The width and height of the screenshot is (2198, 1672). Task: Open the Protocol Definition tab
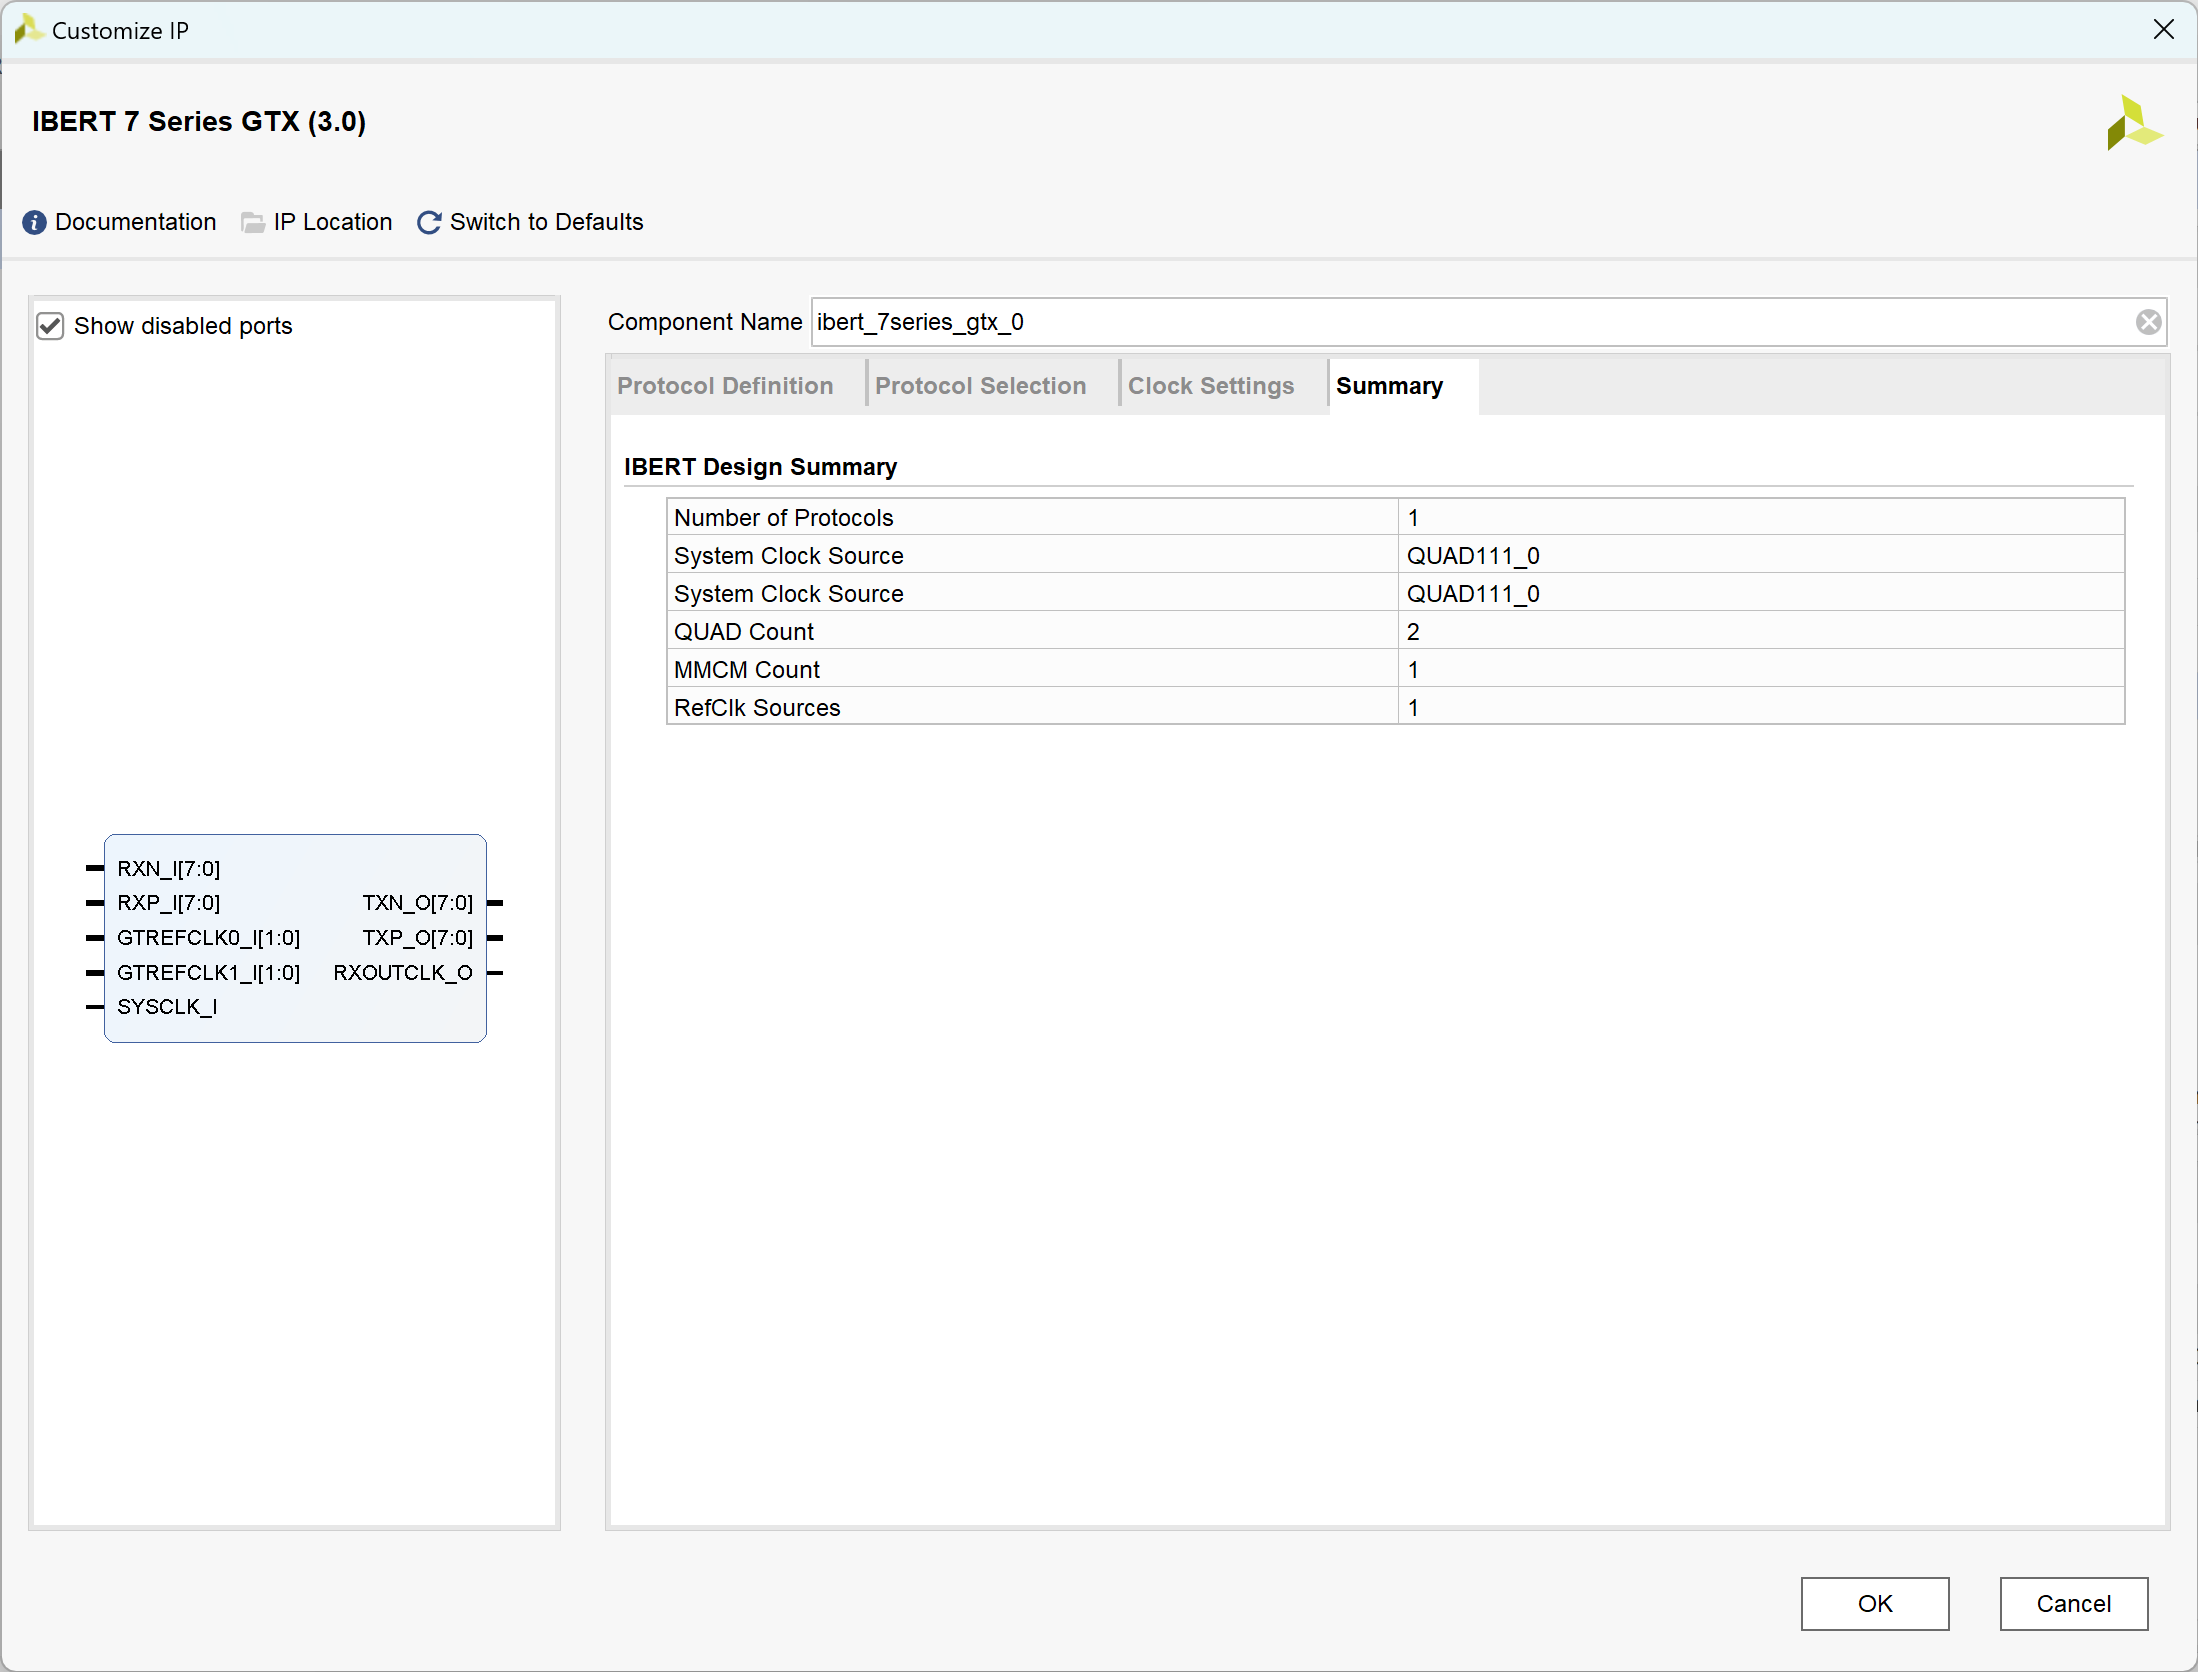tap(724, 386)
